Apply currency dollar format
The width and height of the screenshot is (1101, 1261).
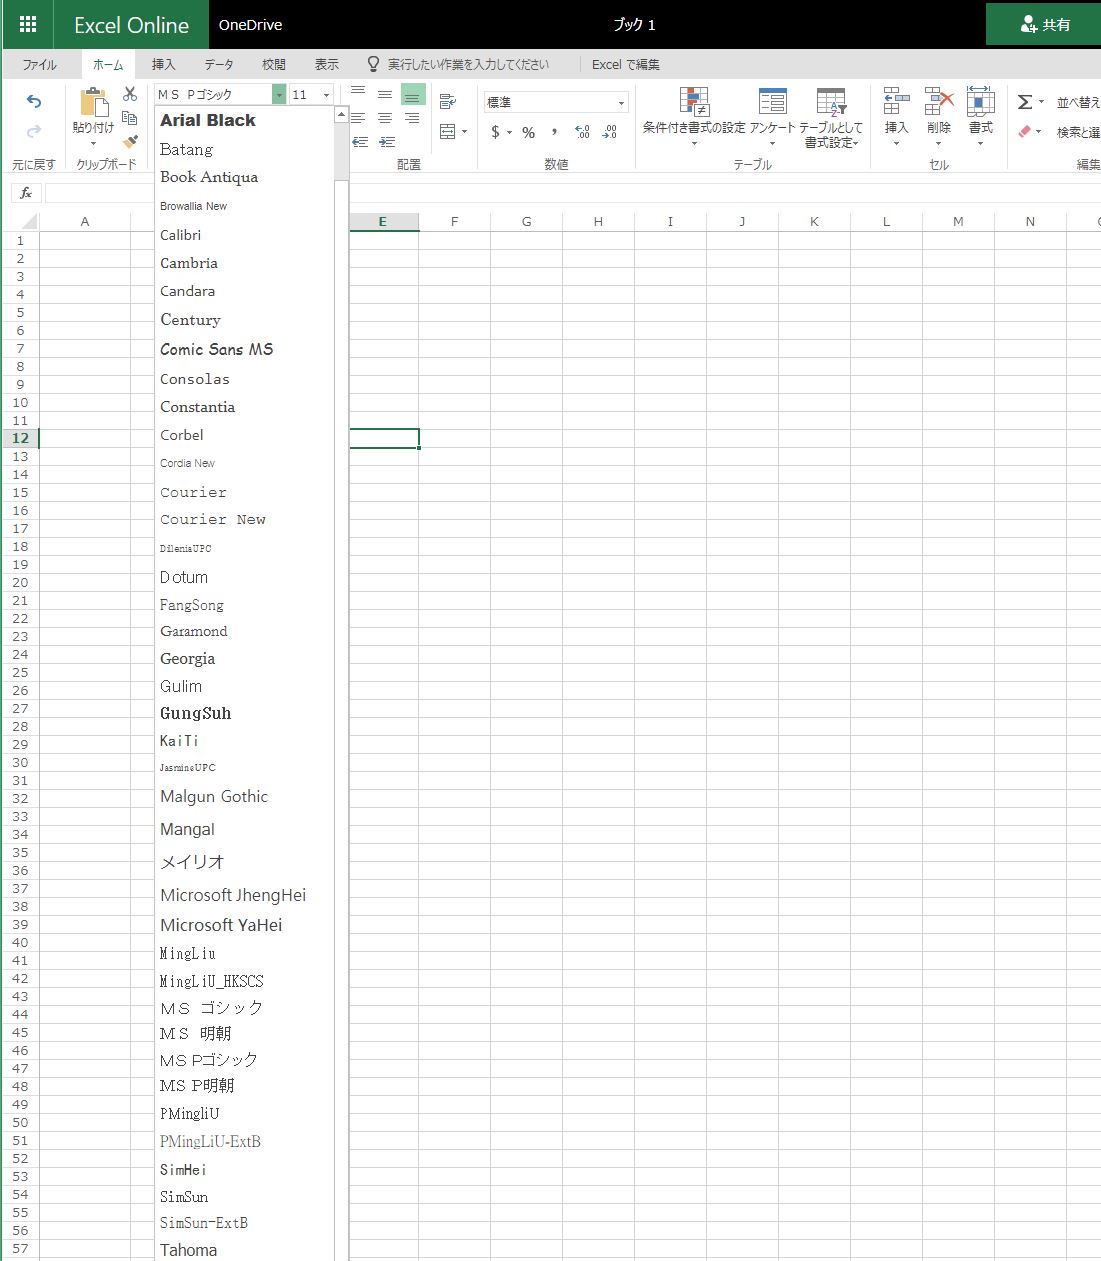pyautogui.click(x=495, y=132)
